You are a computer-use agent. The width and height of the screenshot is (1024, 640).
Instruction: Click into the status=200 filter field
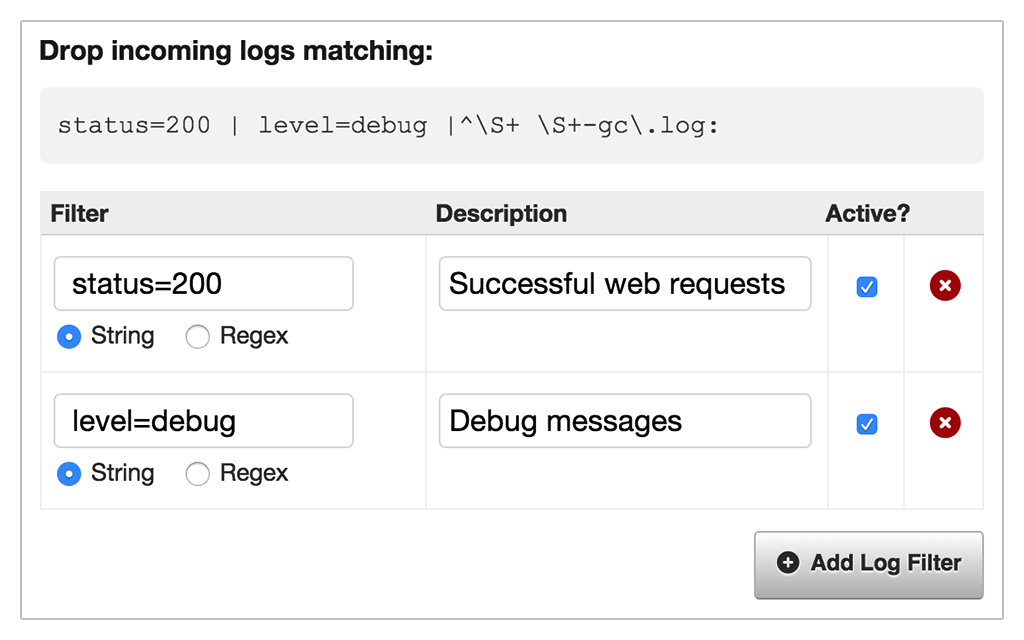203,284
